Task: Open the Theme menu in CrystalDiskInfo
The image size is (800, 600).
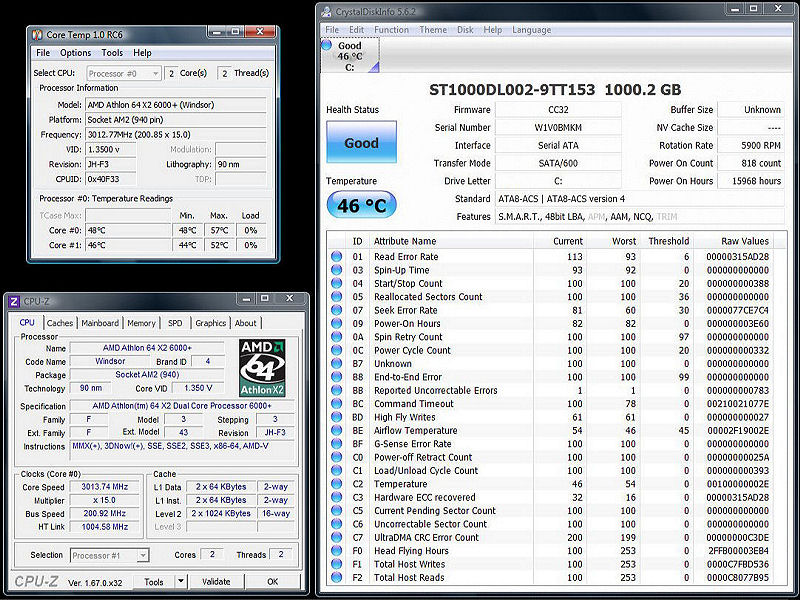Action: [433, 30]
